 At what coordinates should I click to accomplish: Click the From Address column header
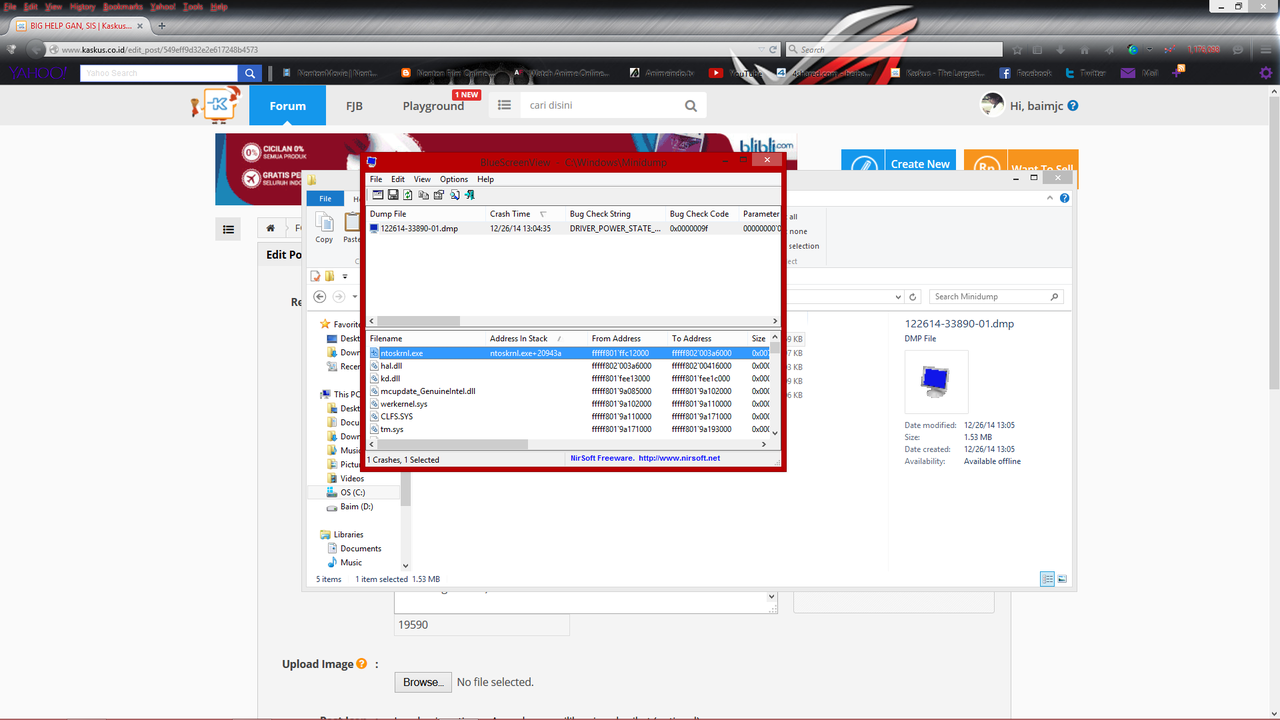[x=628, y=339]
